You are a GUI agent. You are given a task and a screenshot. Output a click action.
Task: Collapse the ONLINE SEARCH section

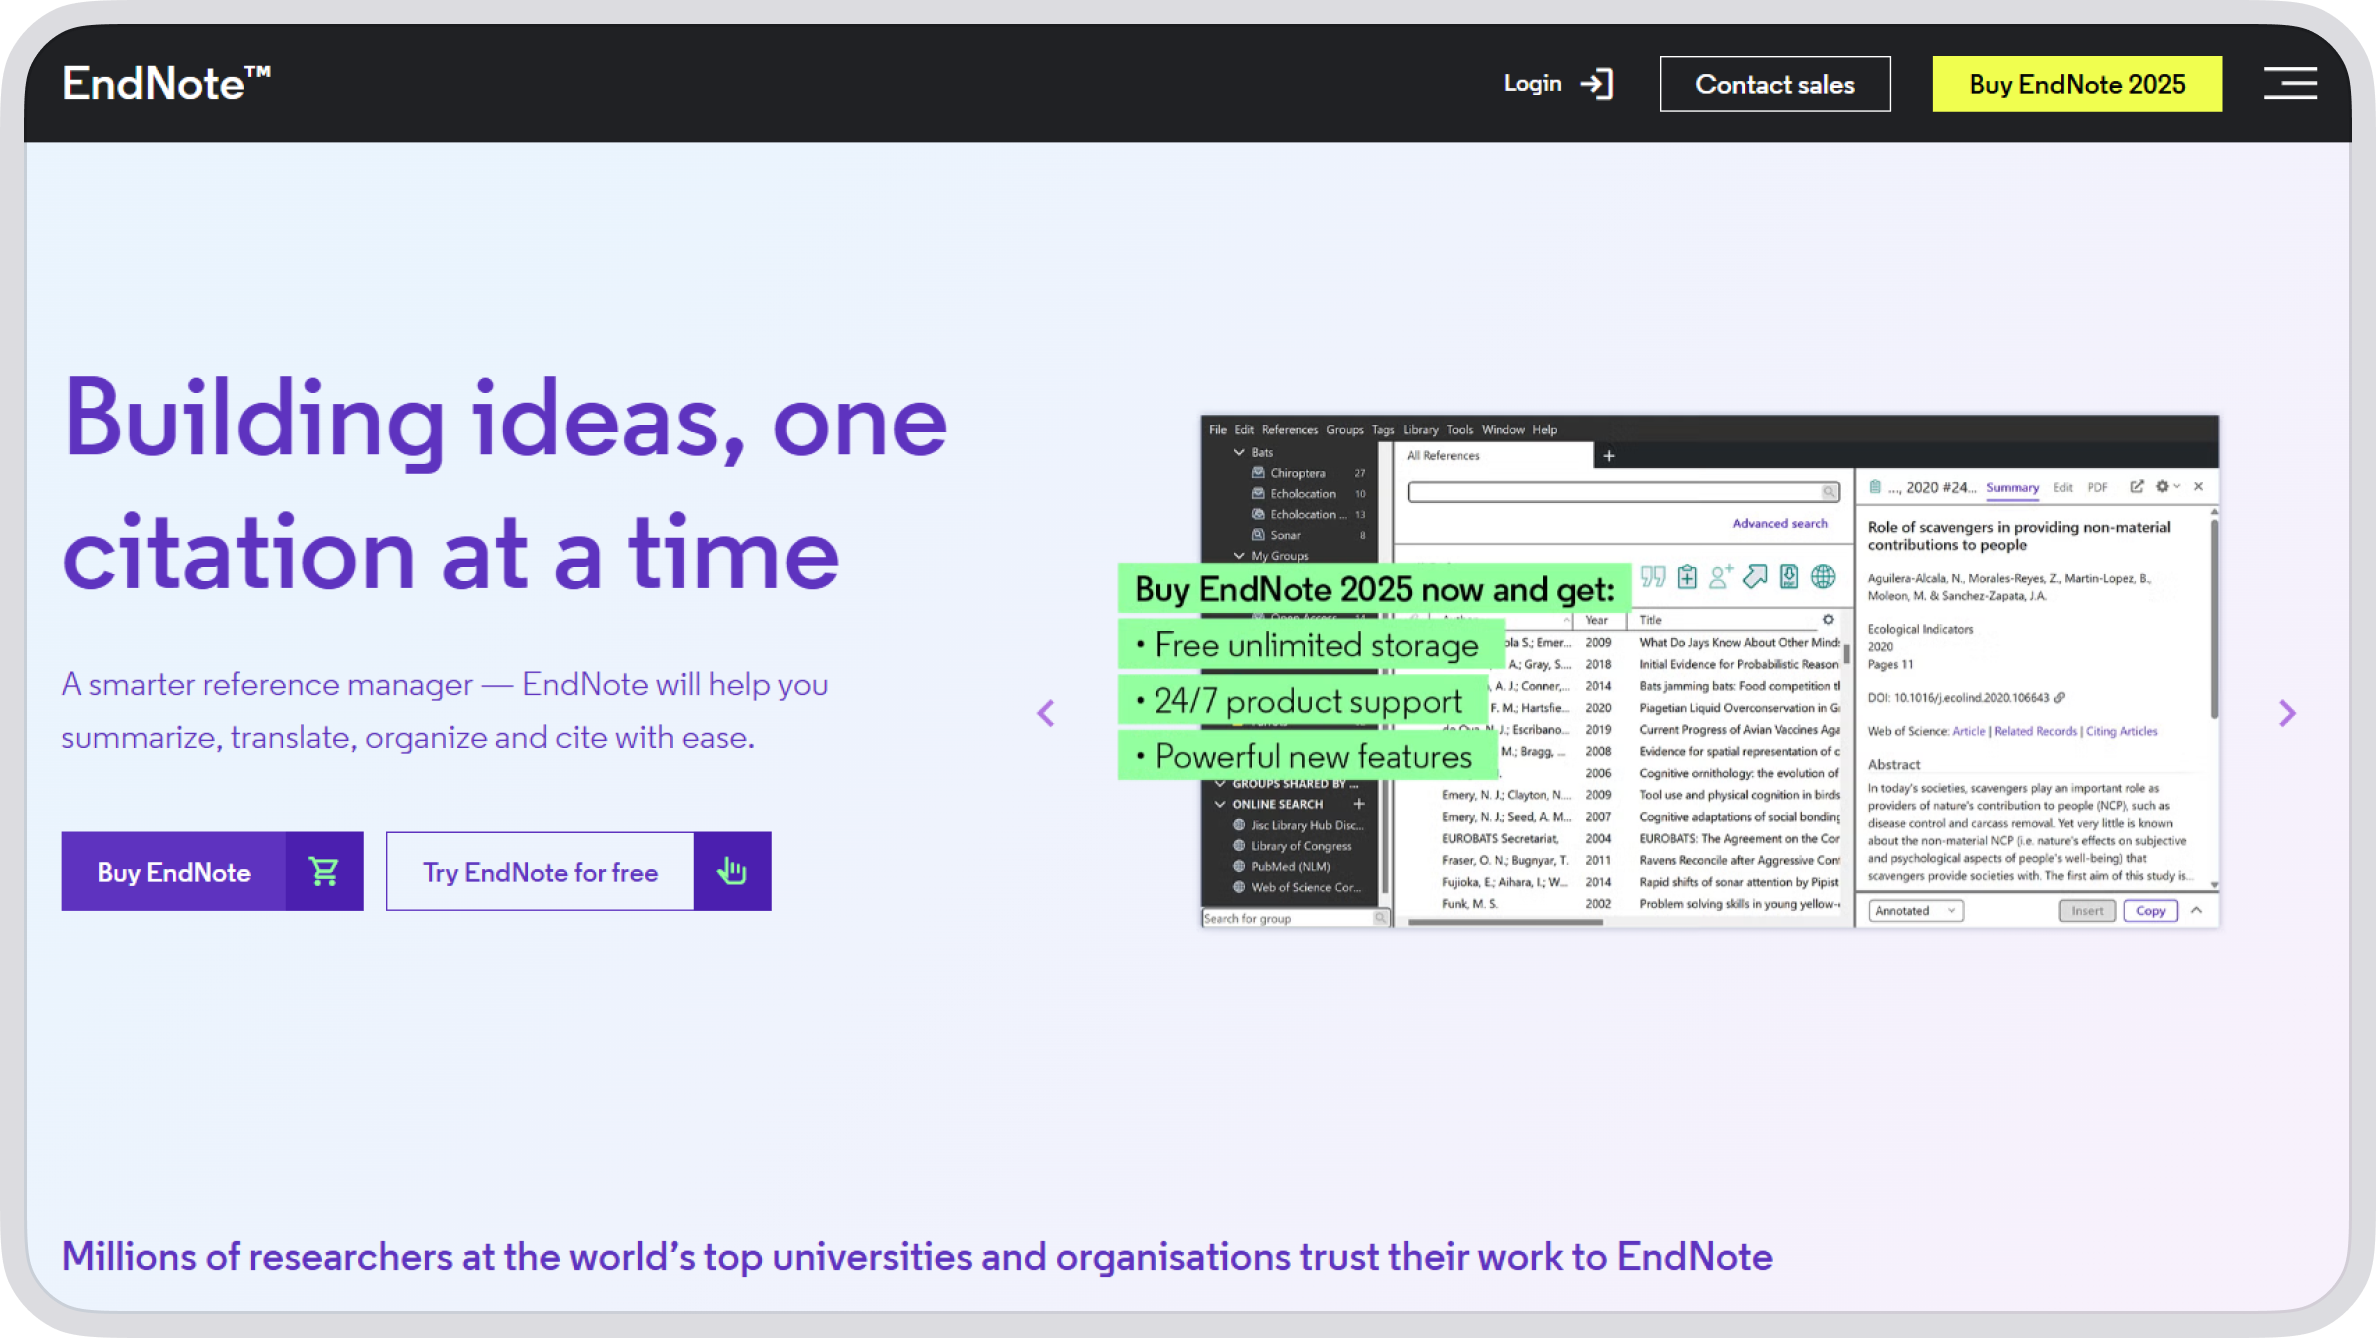pos(1220,804)
